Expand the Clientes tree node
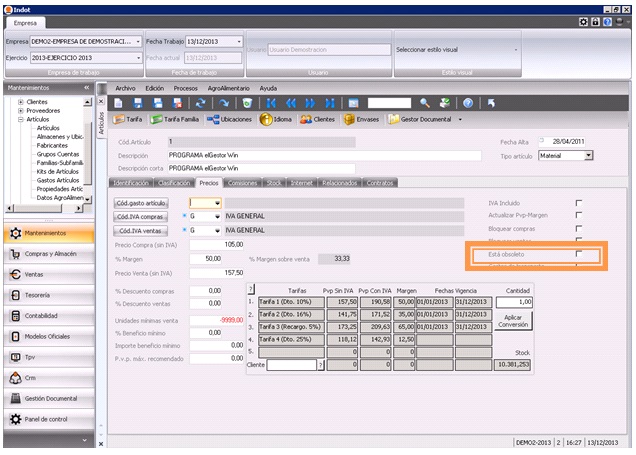This screenshot has width=636, height=455. point(21,102)
